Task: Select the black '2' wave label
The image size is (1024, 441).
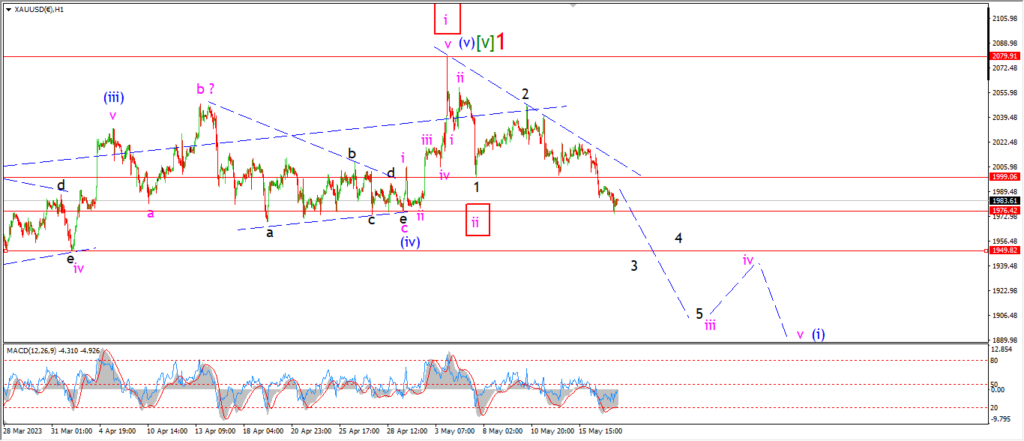Action: coord(525,94)
